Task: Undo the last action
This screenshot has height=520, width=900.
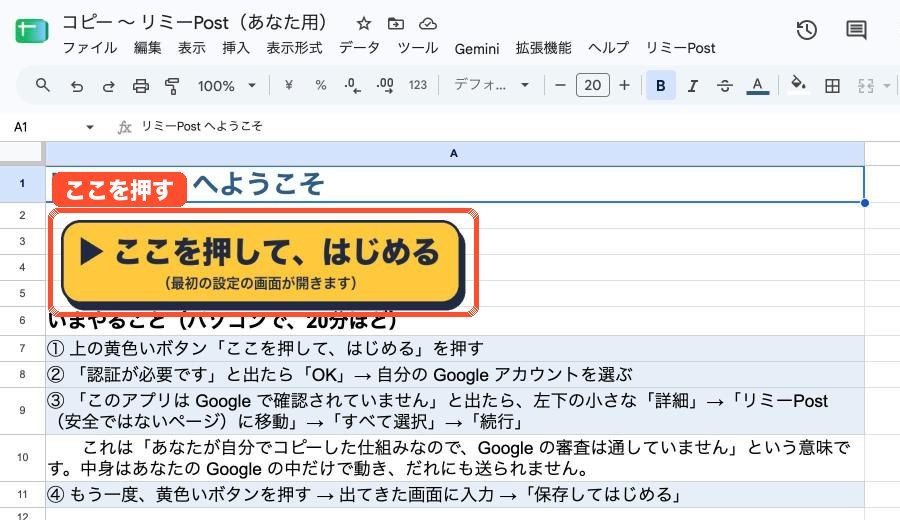Action: (76, 86)
